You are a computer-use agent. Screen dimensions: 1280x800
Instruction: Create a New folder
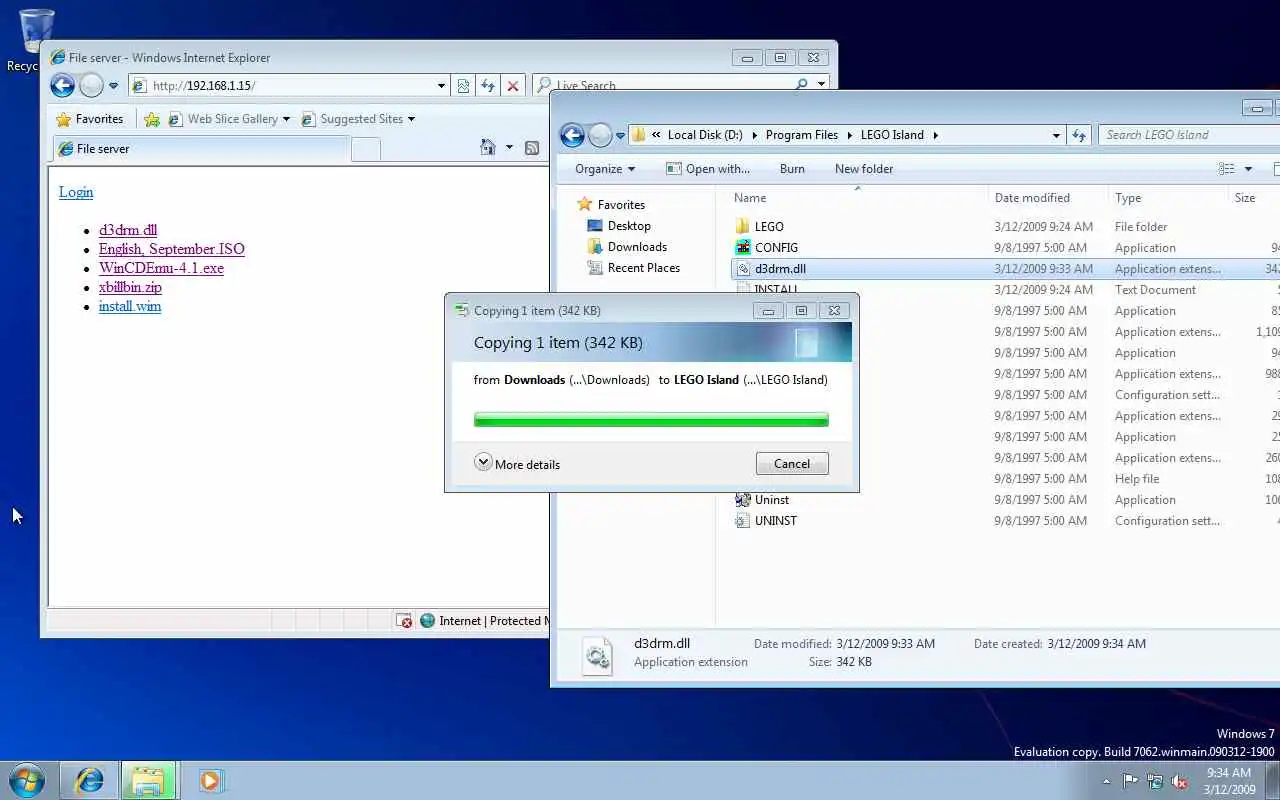(864, 169)
